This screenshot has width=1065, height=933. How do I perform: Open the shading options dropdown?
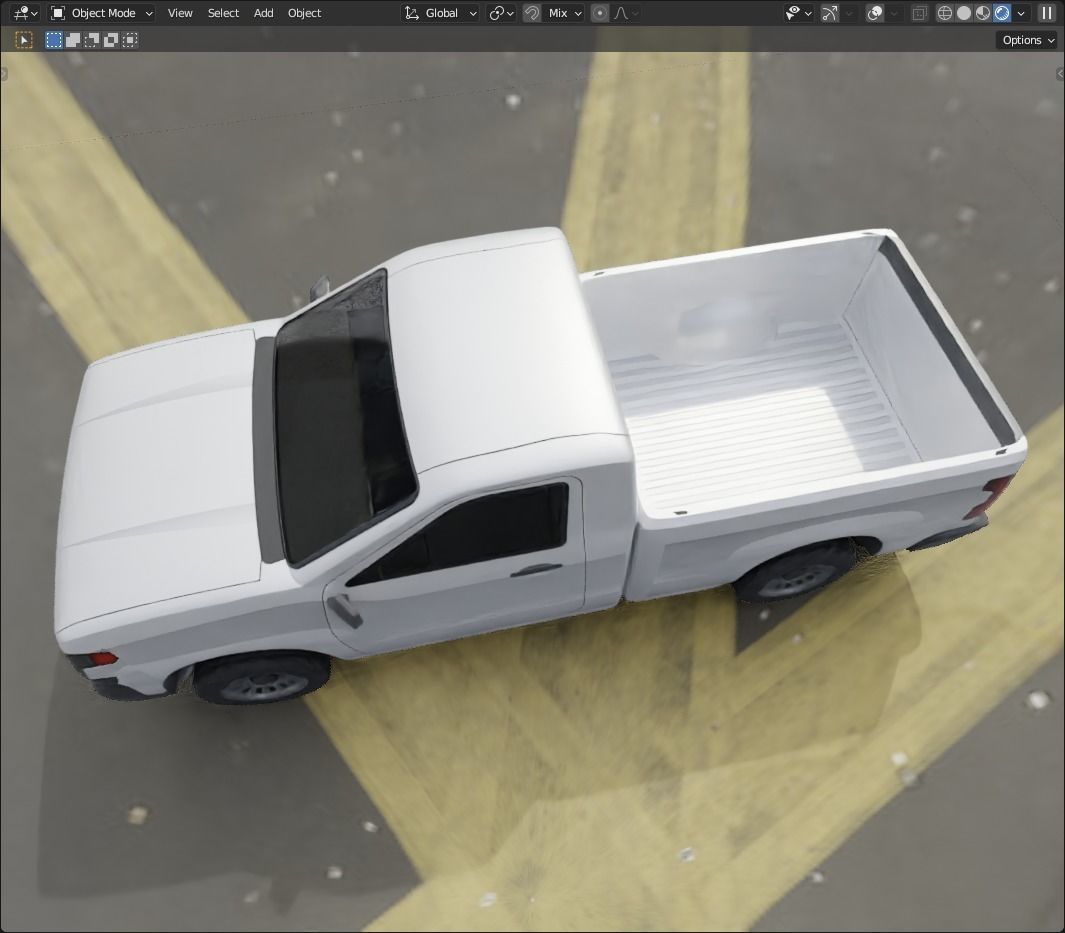coord(1020,13)
